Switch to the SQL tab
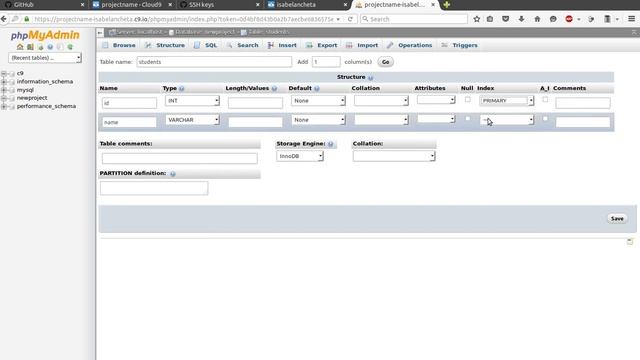The height and width of the screenshot is (360, 640). pyautogui.click(x=206, y=45)
